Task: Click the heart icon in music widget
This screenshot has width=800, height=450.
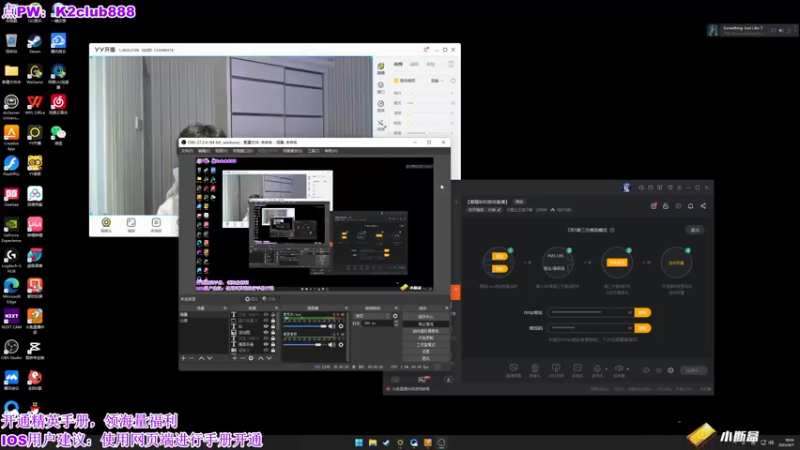Action: click(773, 31)
